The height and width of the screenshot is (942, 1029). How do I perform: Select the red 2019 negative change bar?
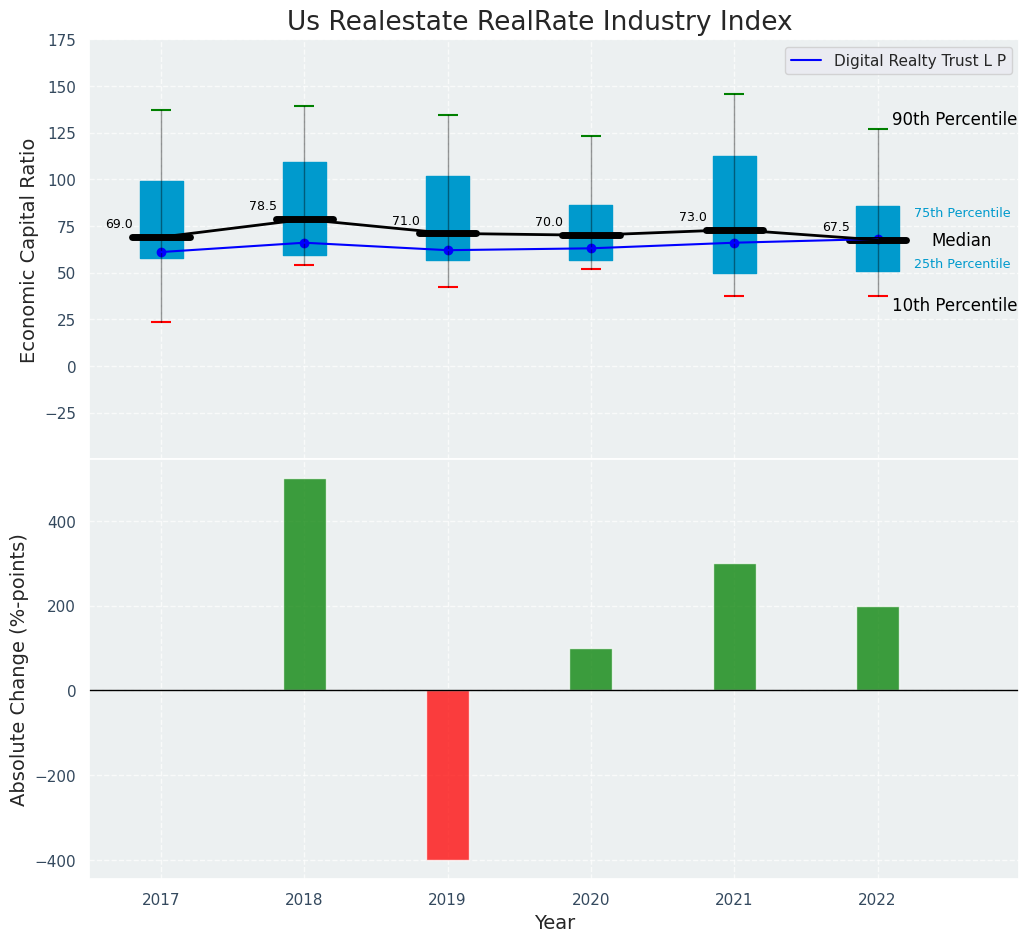pyautogui.click(x=448, y=775)
